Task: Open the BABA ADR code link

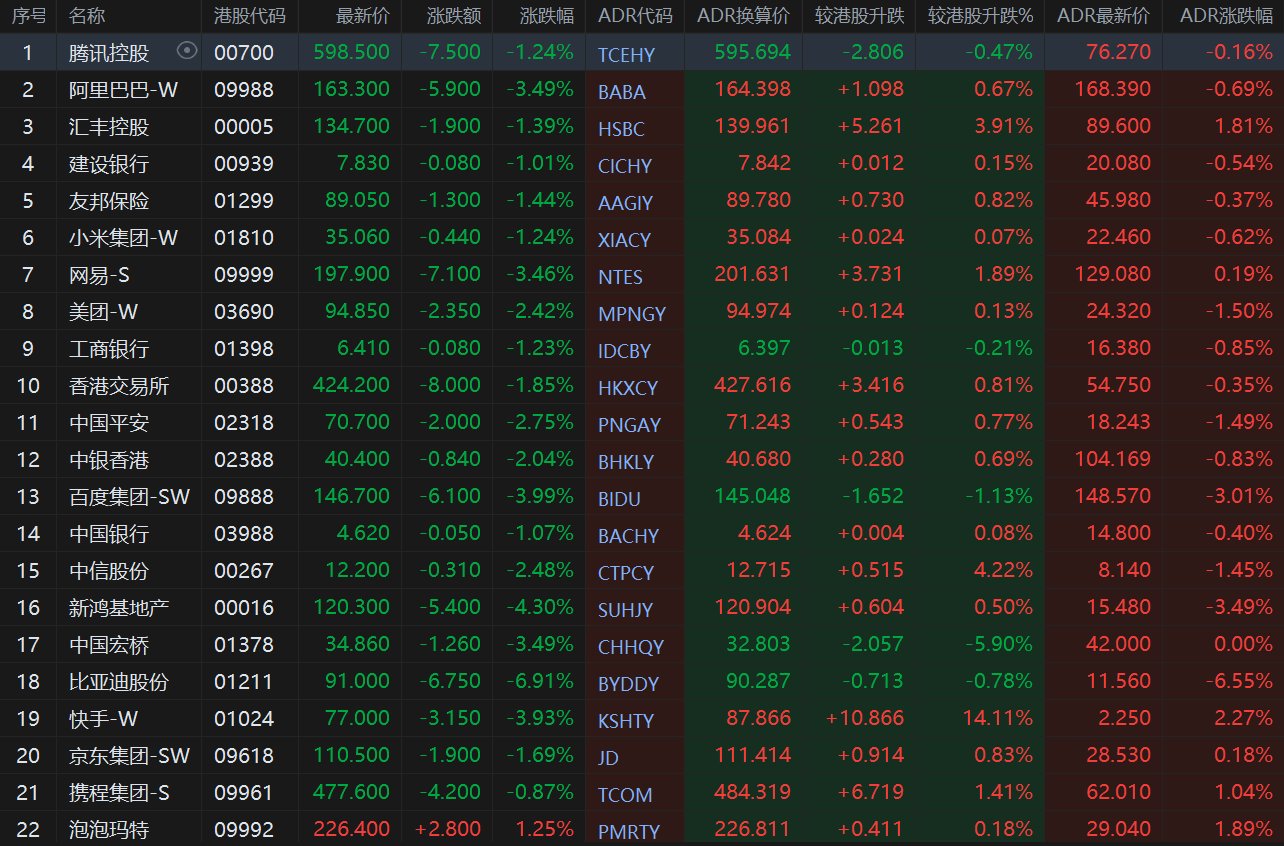Action: [x=622, y=92]
